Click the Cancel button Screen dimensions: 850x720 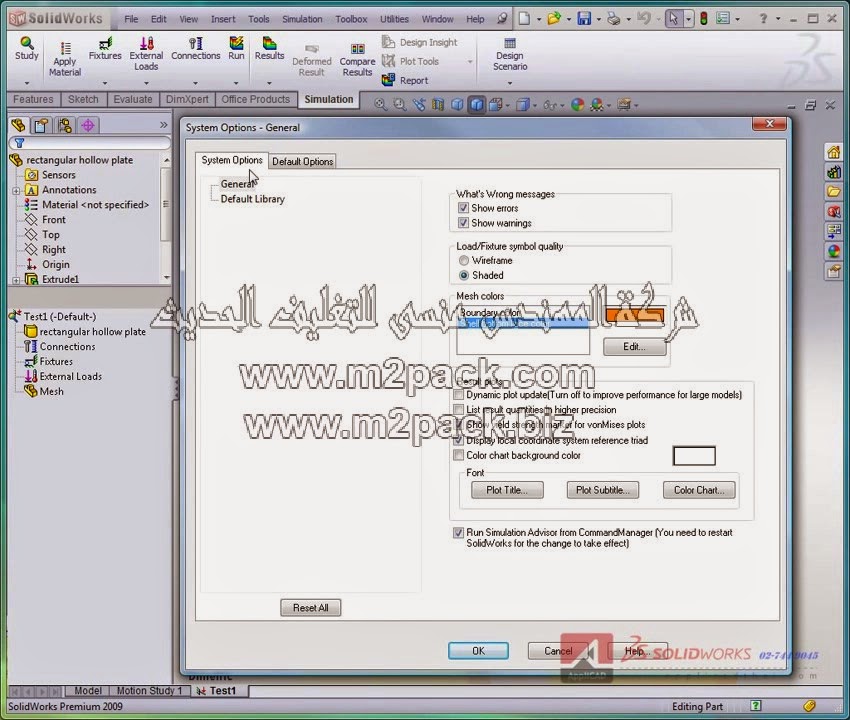tap(558, 651)
